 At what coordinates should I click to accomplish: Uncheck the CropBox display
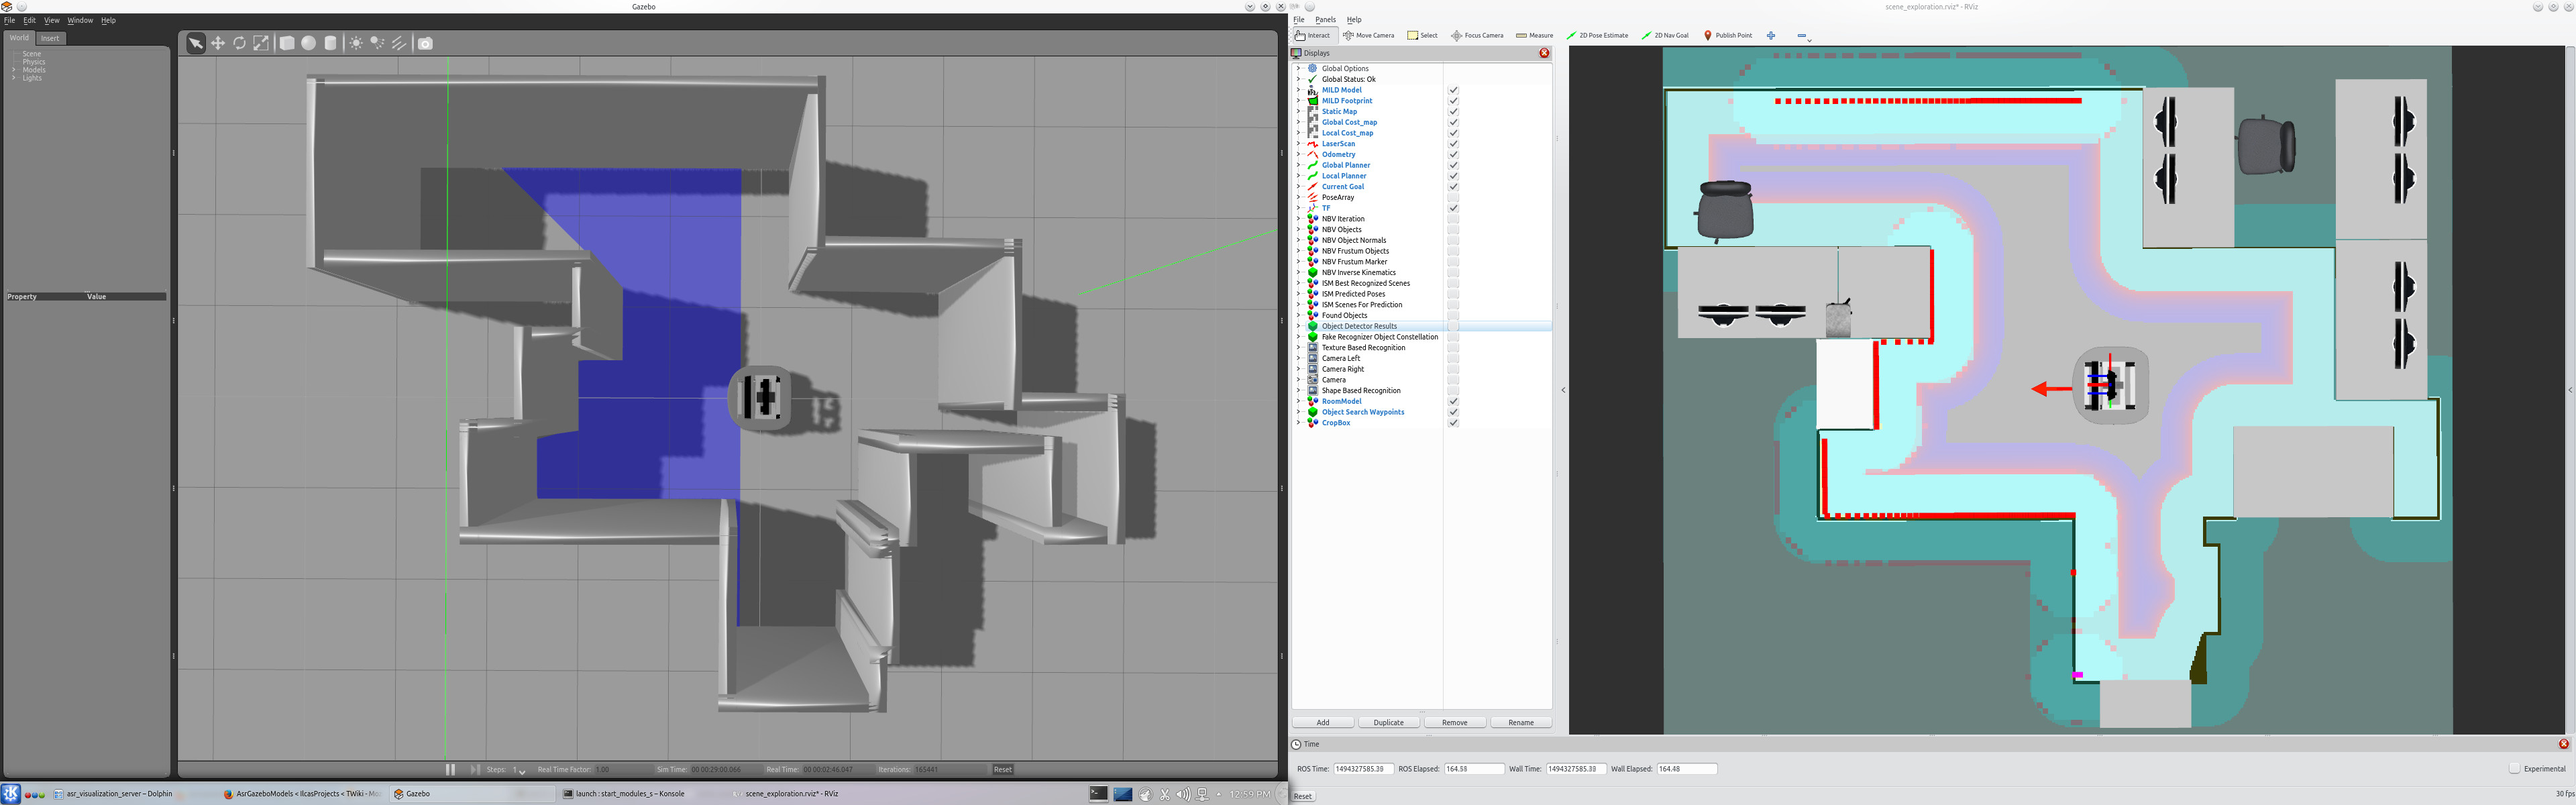1453,422
